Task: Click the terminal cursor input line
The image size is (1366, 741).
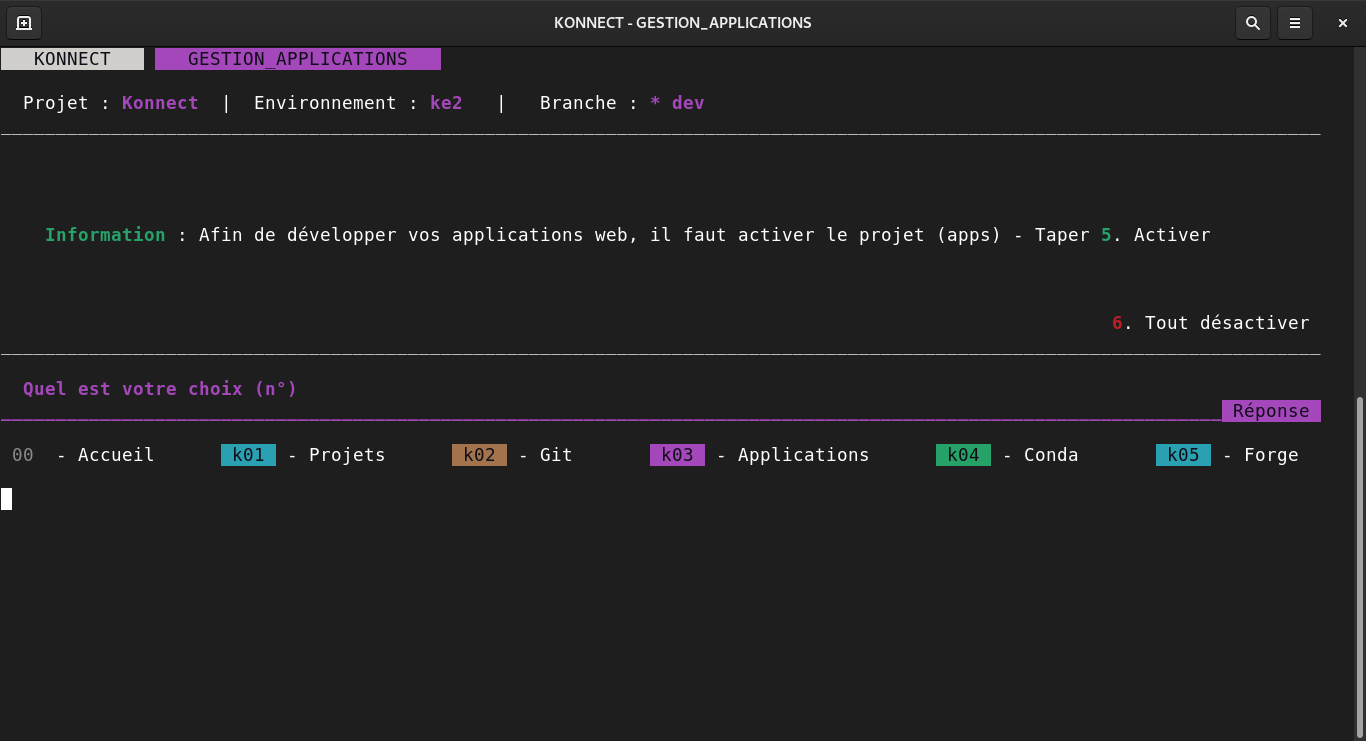Action: point(7,499)
